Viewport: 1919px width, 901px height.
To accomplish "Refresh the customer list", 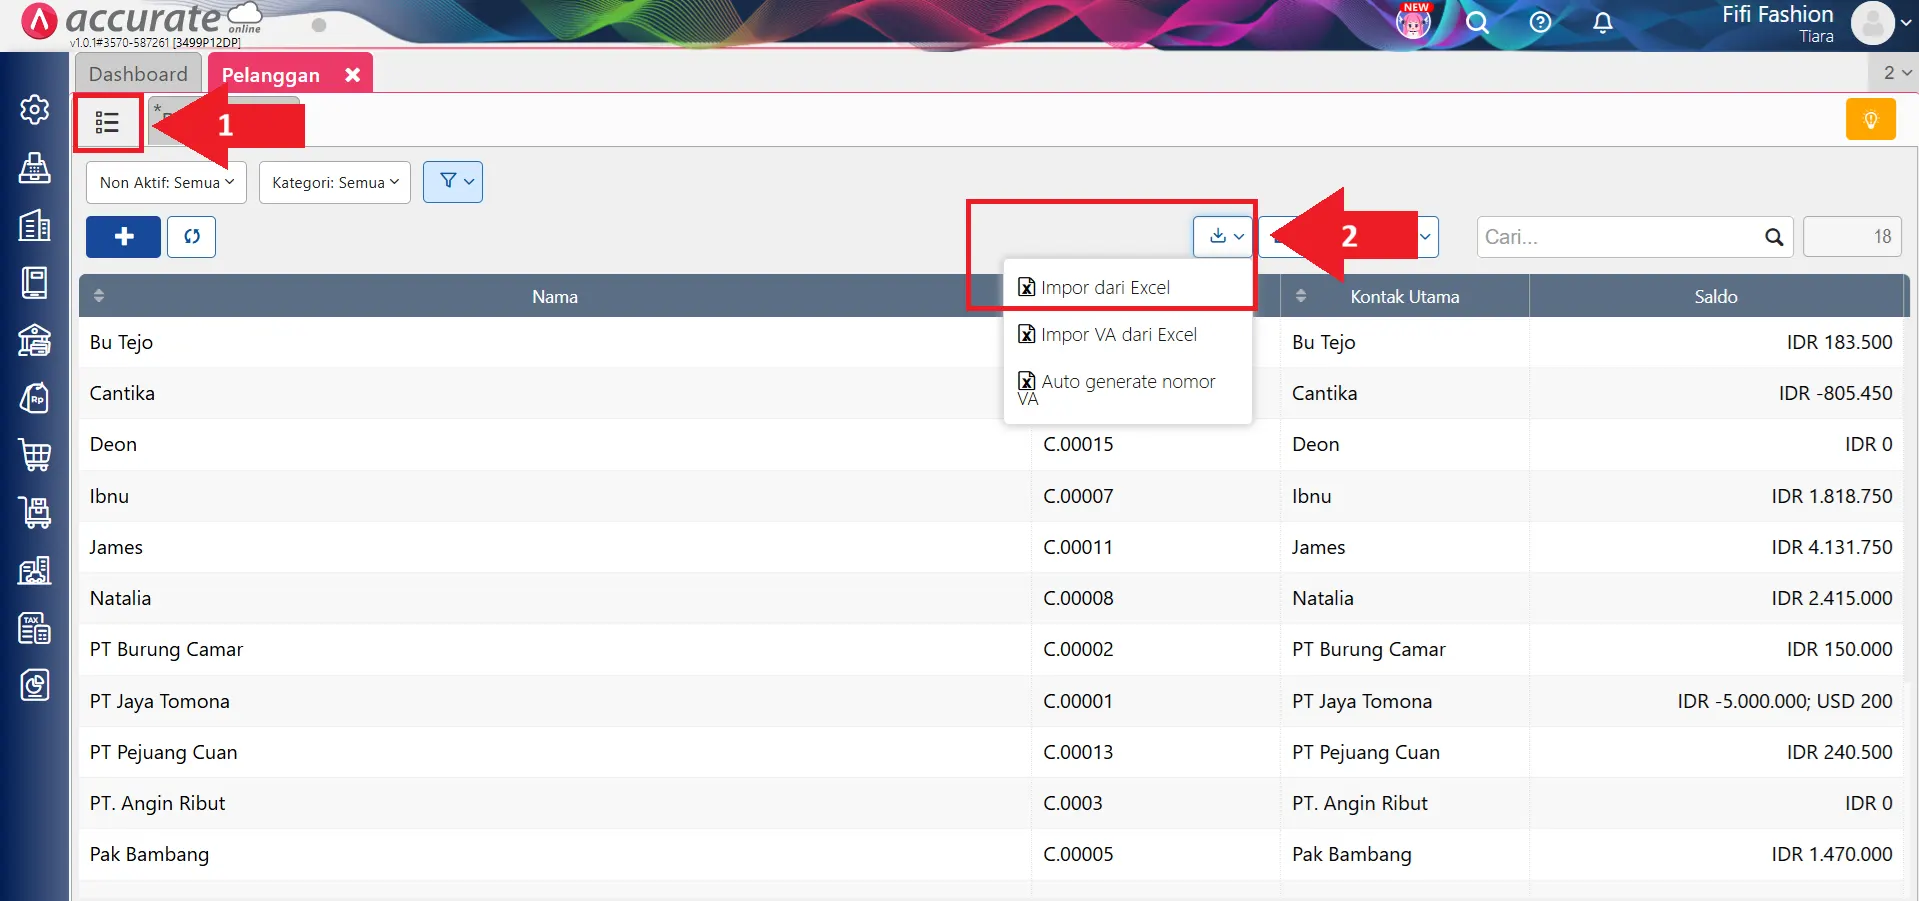I will 191,237.
